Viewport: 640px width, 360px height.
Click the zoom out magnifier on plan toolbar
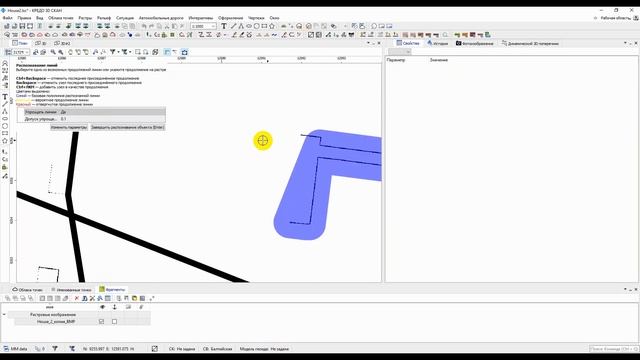(x=61, y=52)
